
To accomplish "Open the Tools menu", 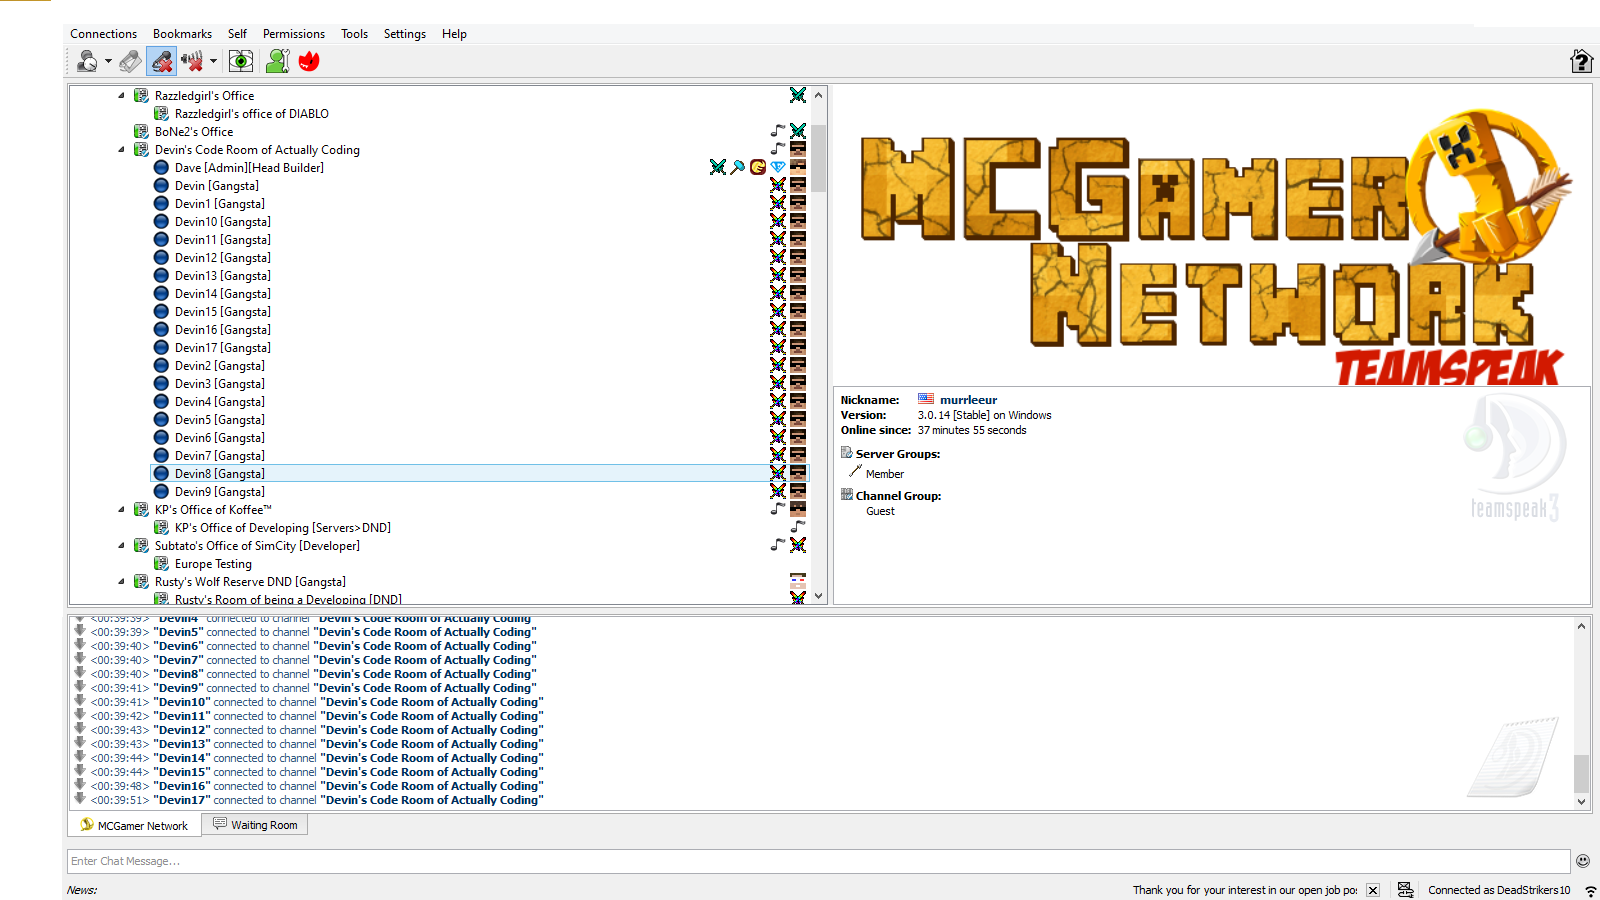I will click(x=354, y=34).
